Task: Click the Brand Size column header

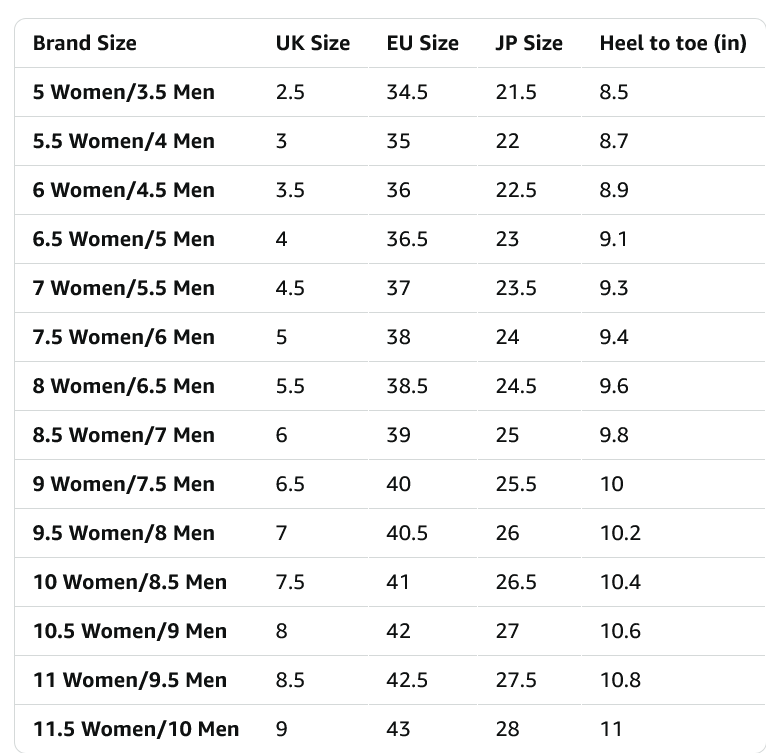Action: pos(84,43)
